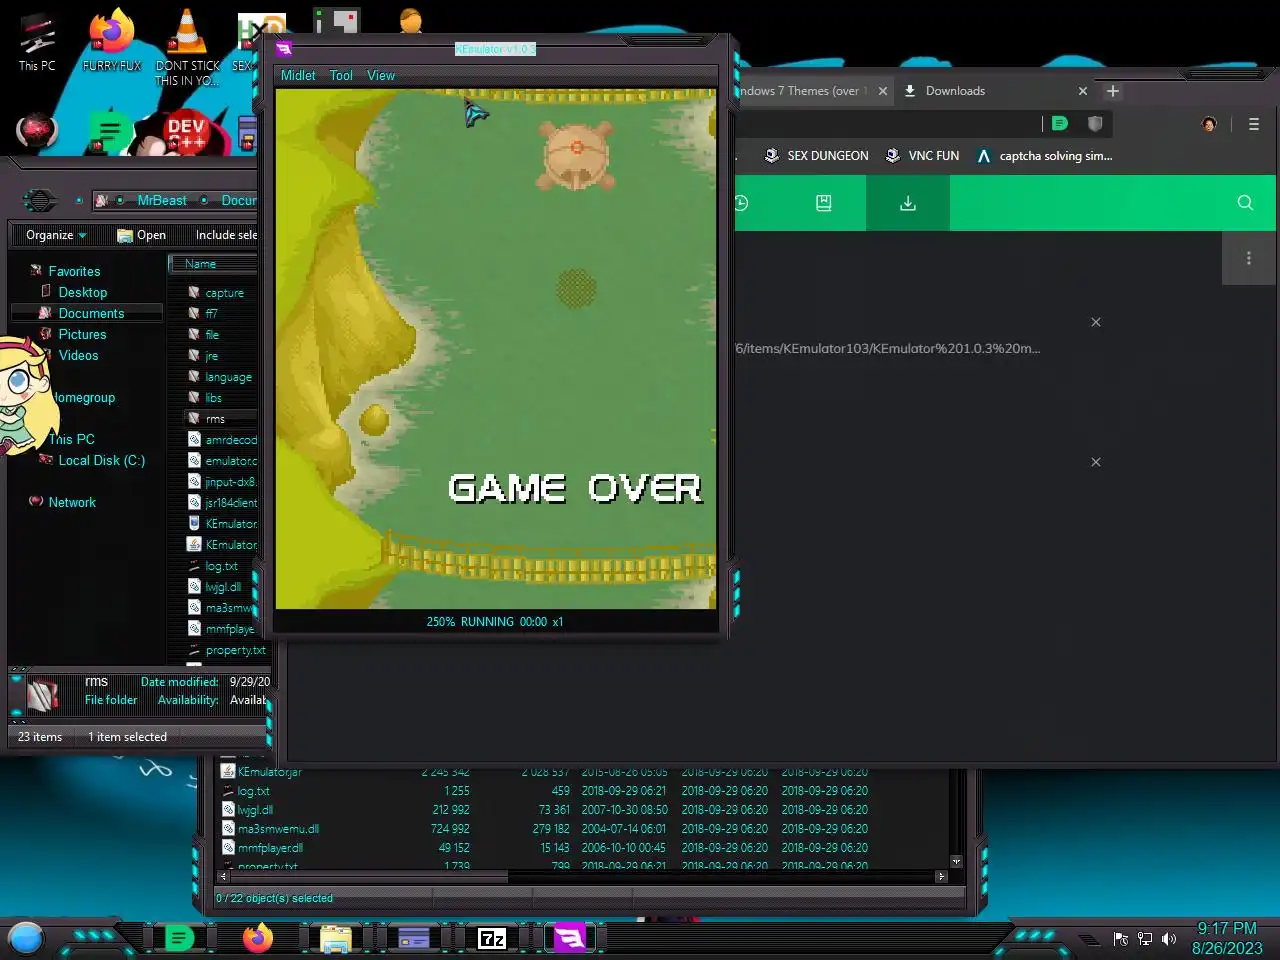
Task: Open the Tool menu in KEmulator
Action: (341, 75)
